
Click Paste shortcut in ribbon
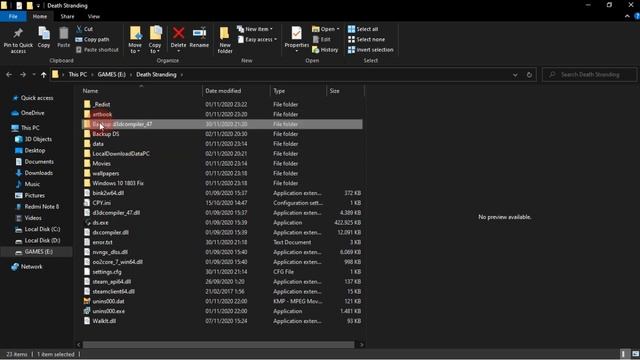click(97, 50)
